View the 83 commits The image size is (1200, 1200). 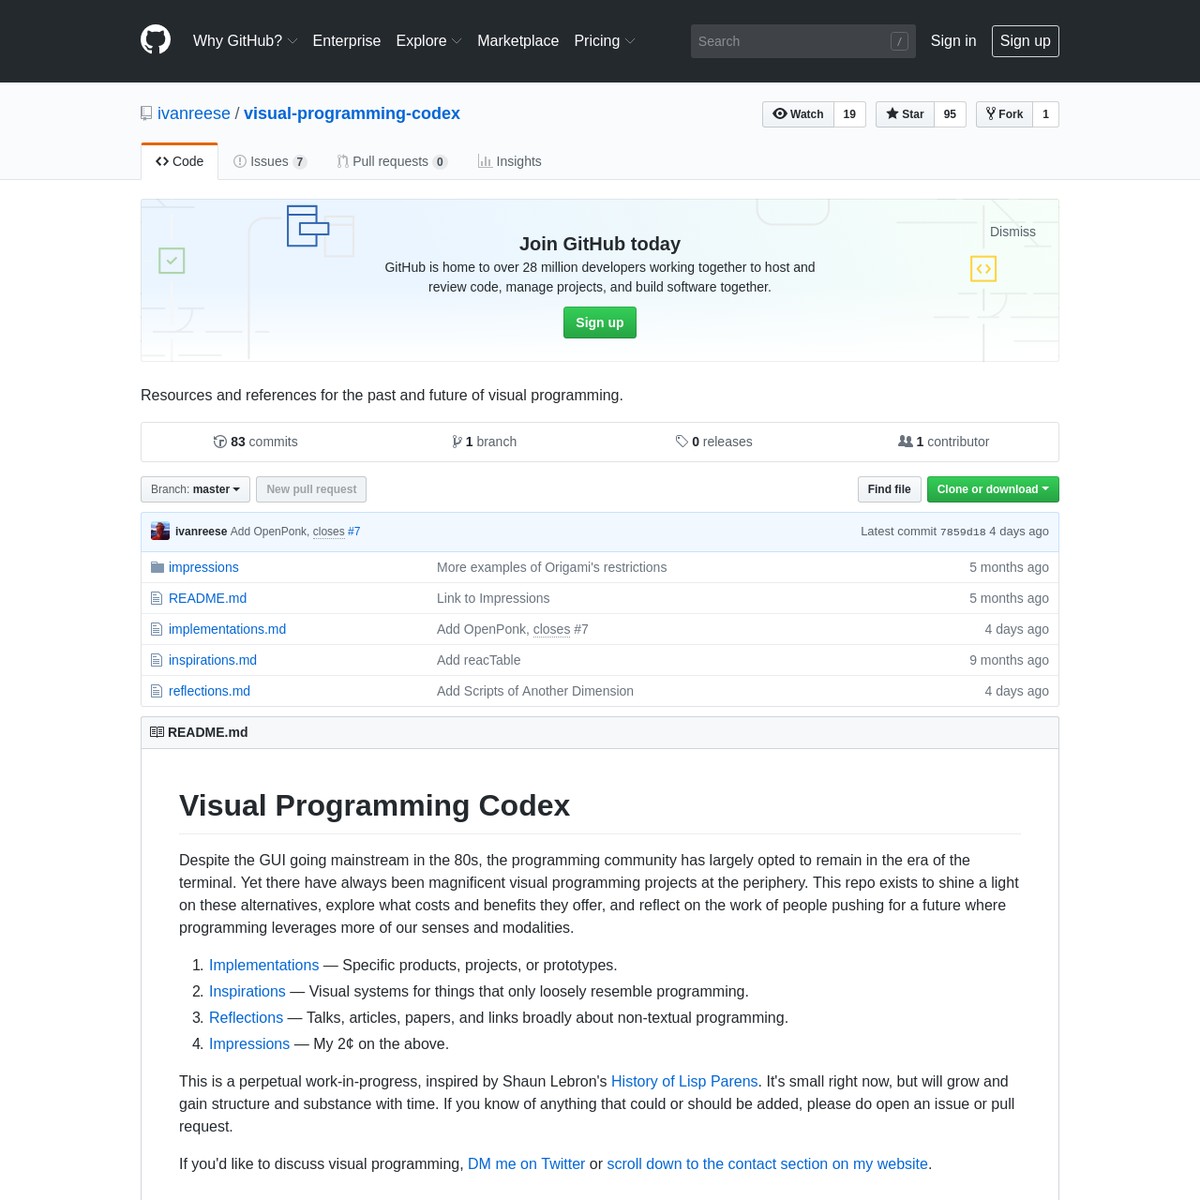(256, 442)
